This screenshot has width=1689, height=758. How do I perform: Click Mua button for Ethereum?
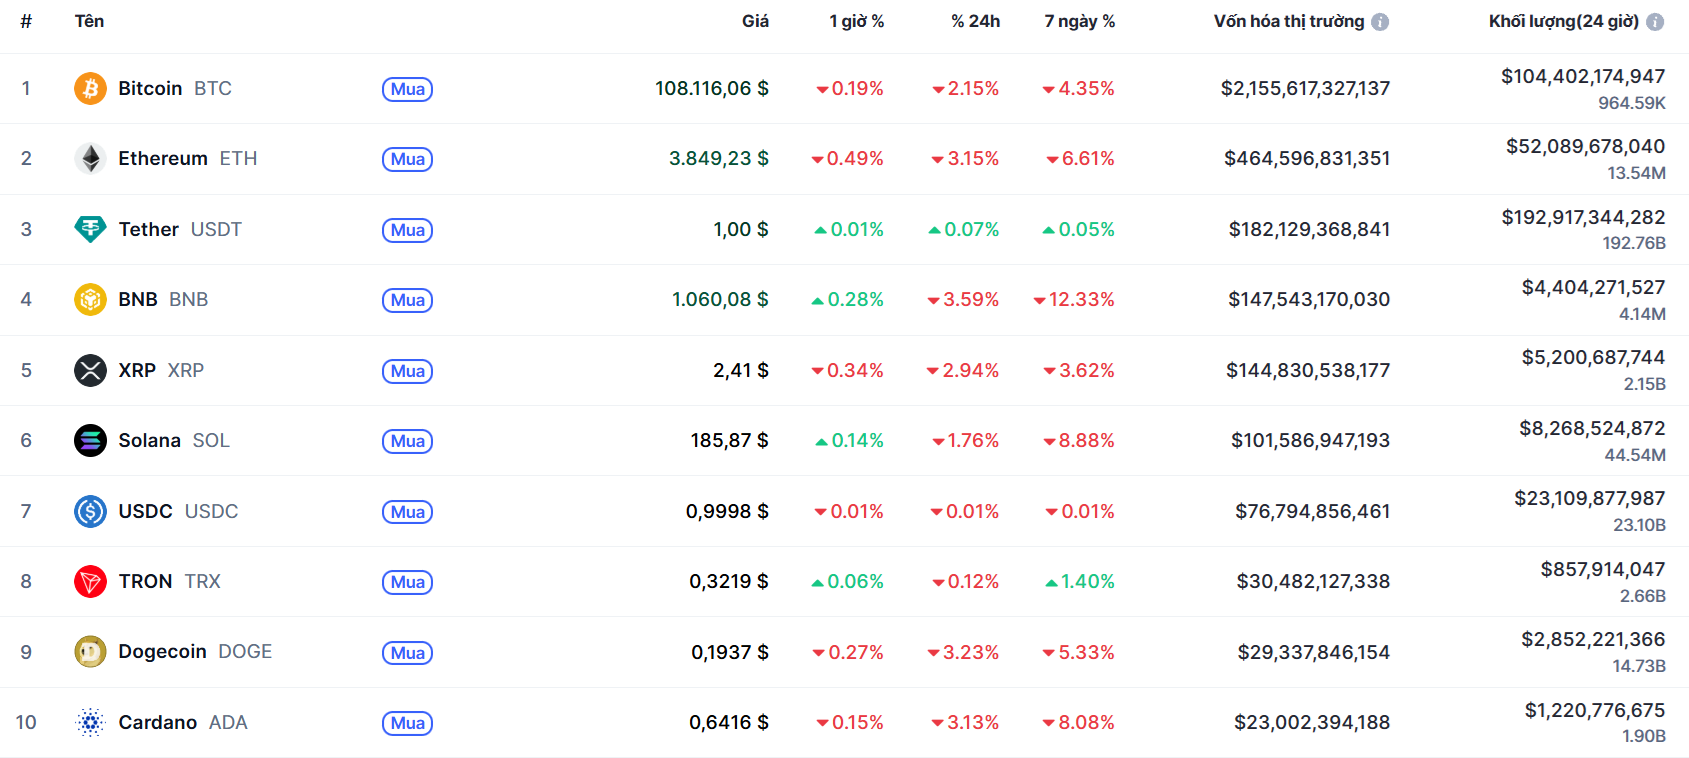pos(408,159)
